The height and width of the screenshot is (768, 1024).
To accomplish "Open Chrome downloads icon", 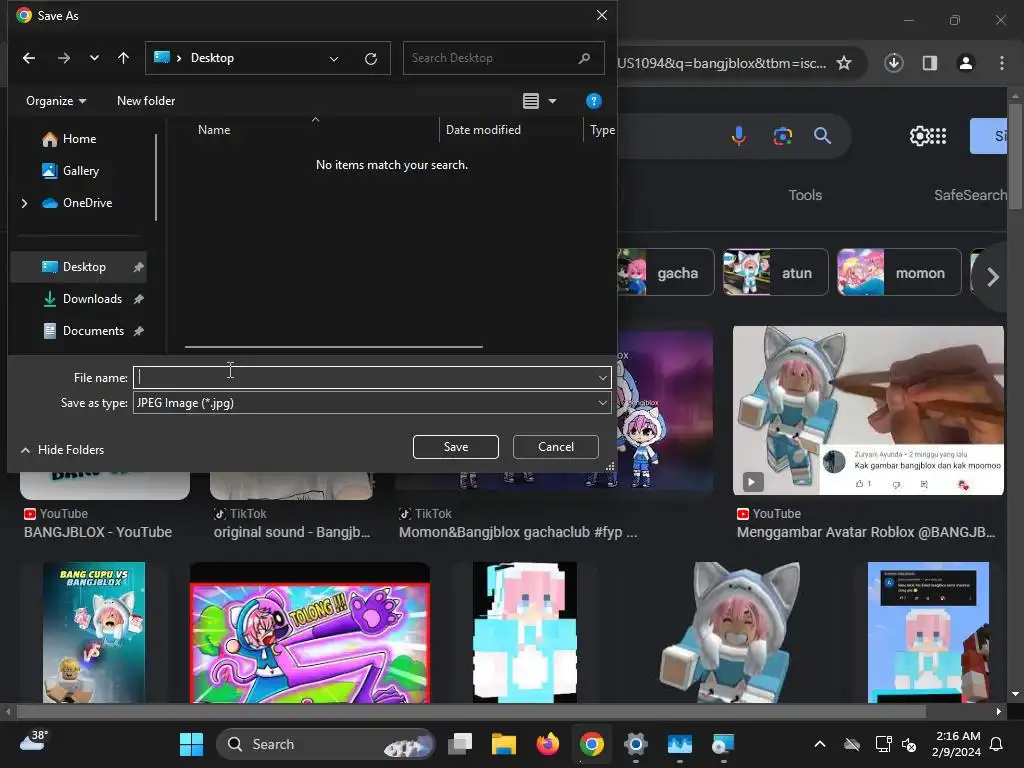I will 893,63.
